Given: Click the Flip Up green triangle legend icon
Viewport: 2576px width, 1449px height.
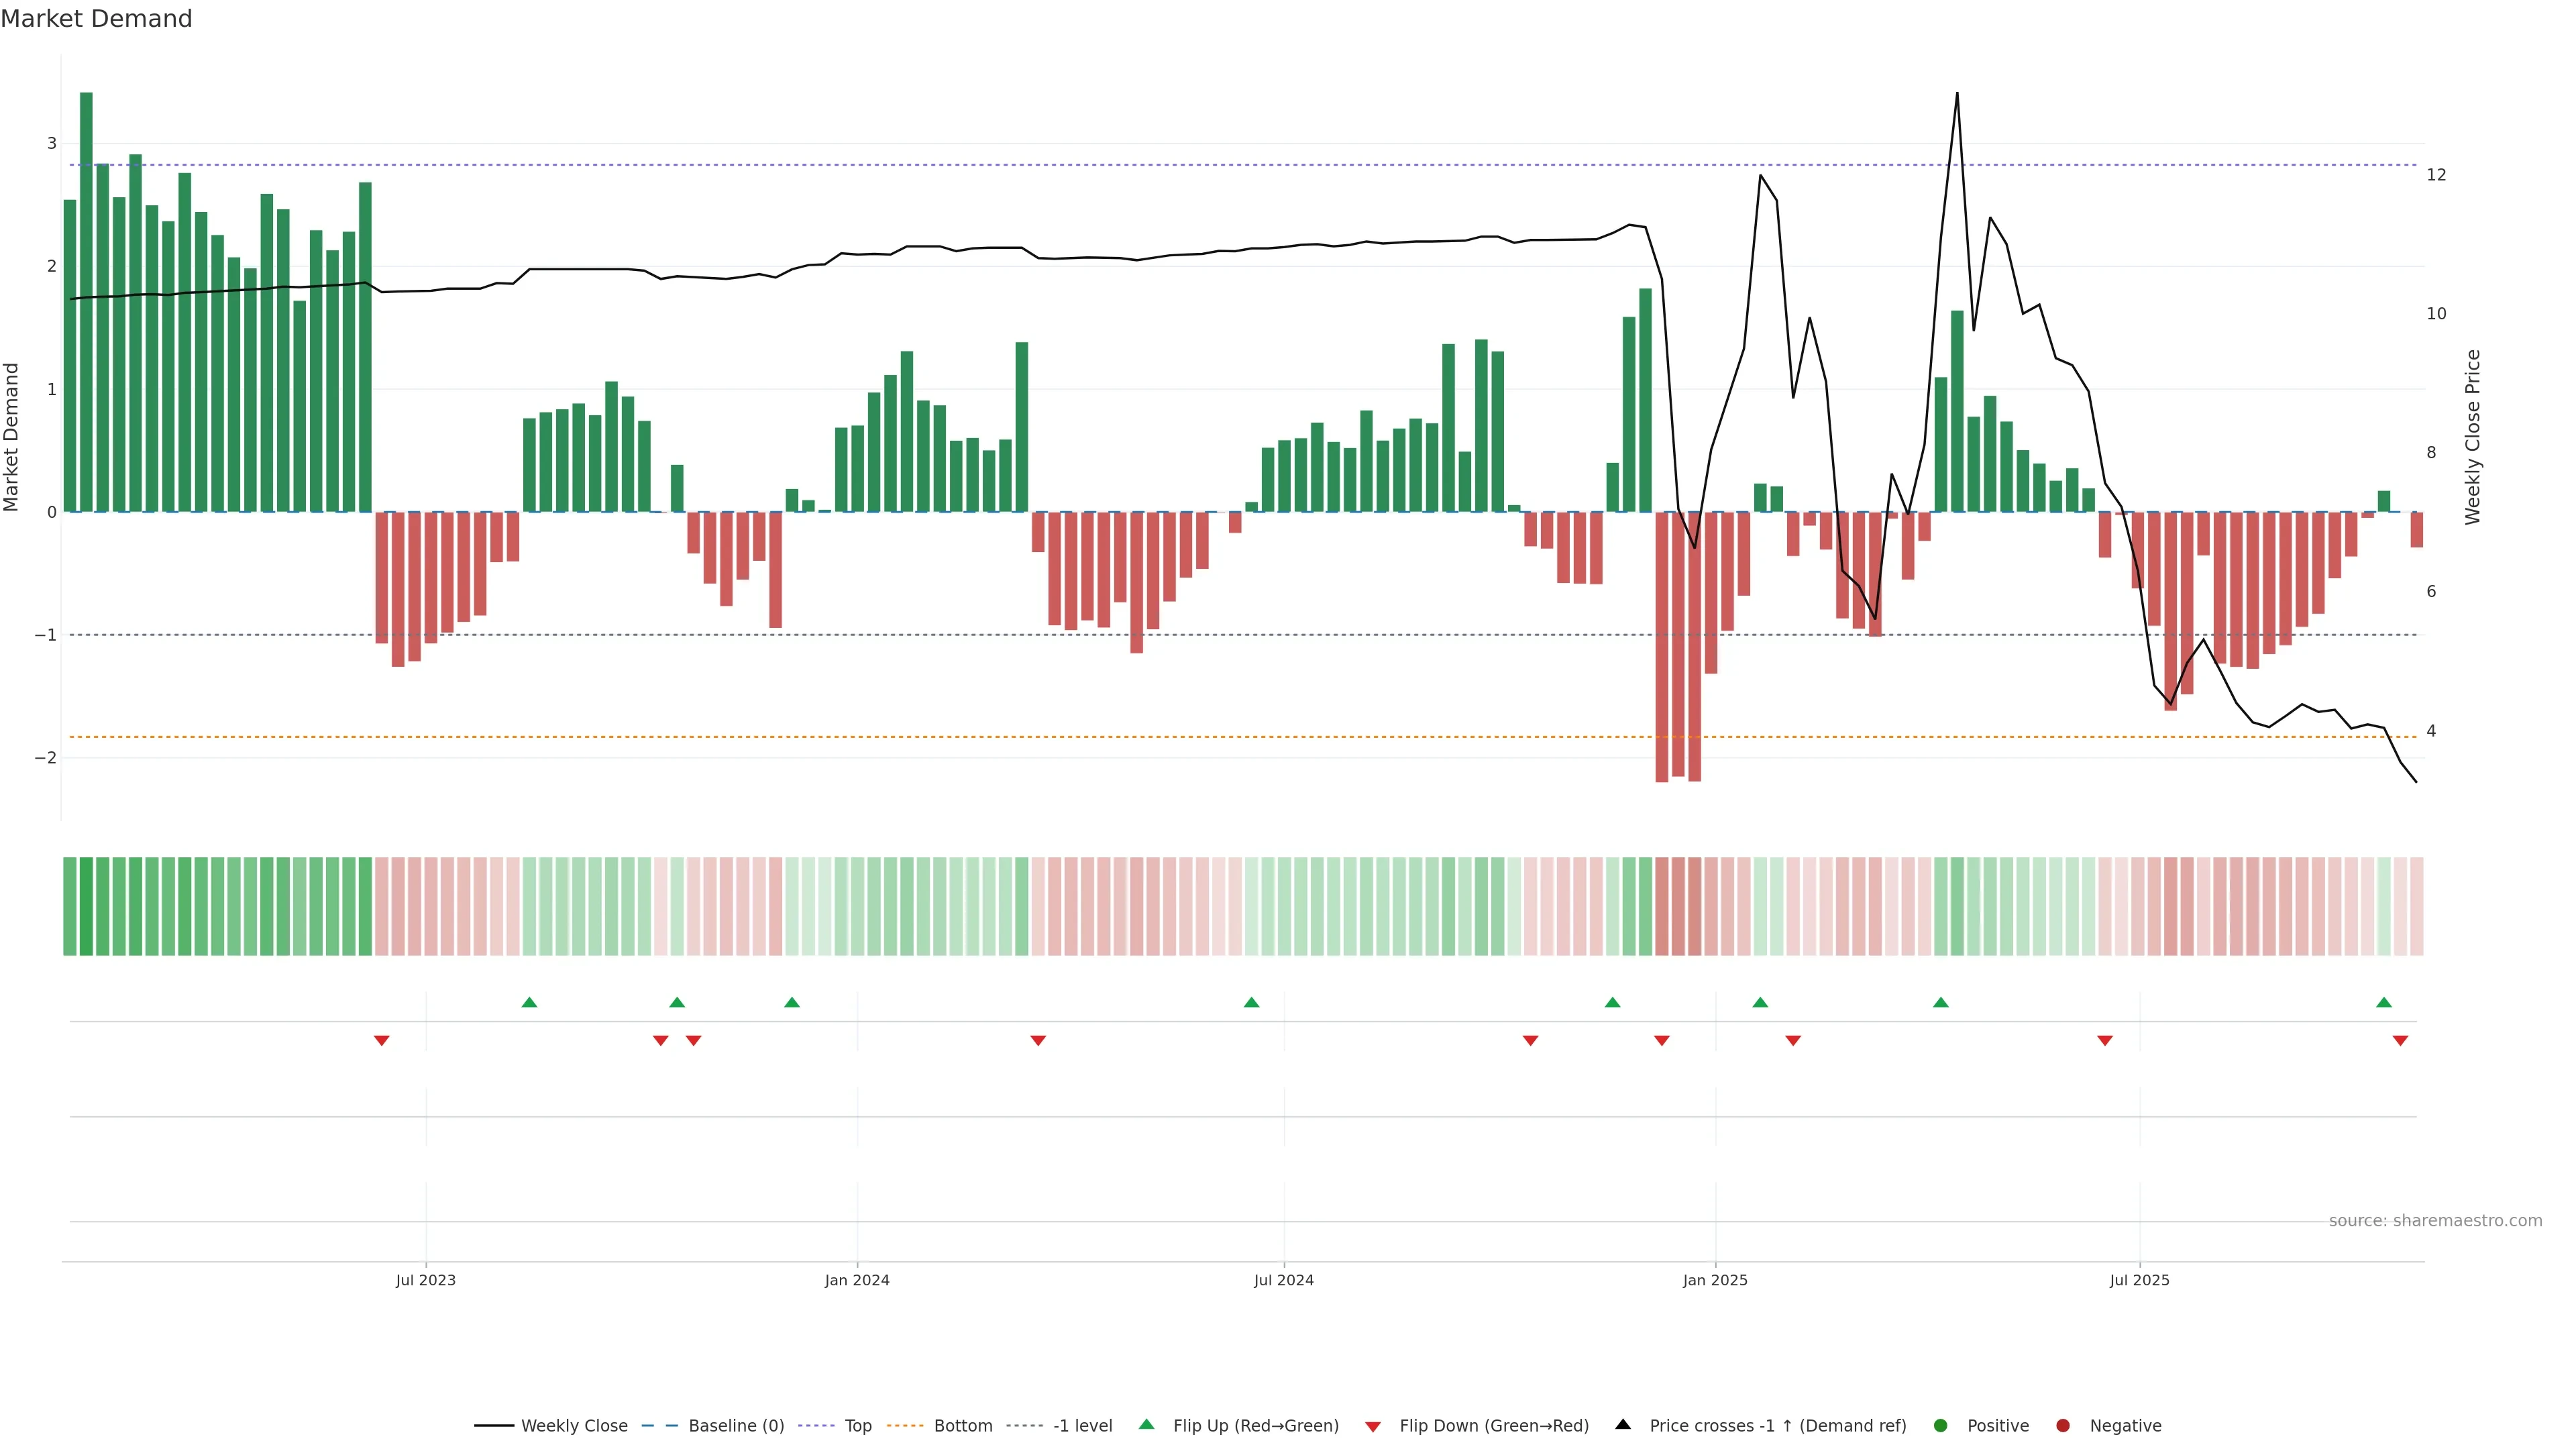Looking at the screenshot, I should point(1146,1424).
